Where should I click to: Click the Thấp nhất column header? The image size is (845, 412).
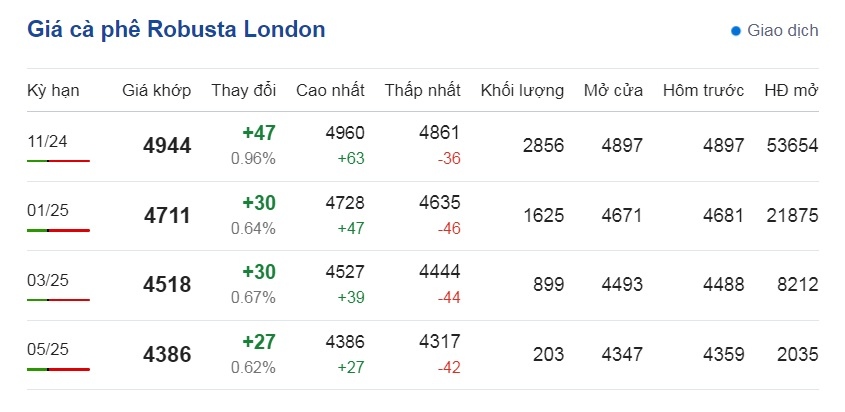422,90
